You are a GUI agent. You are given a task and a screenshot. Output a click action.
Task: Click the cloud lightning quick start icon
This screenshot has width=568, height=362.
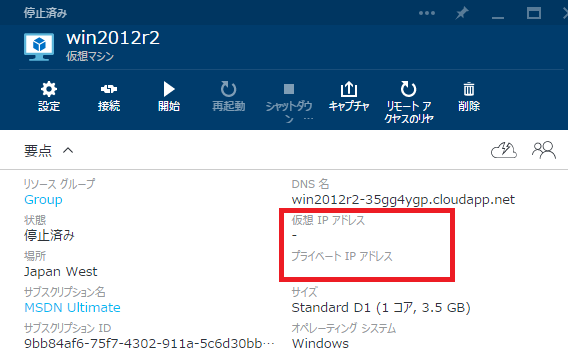point(504,150)
